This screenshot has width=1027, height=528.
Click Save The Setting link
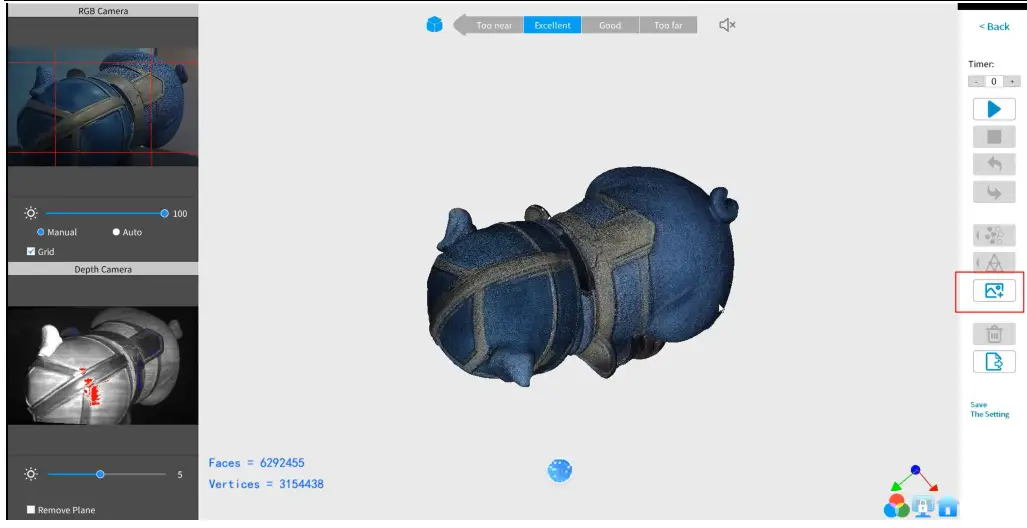coord(990,409)
